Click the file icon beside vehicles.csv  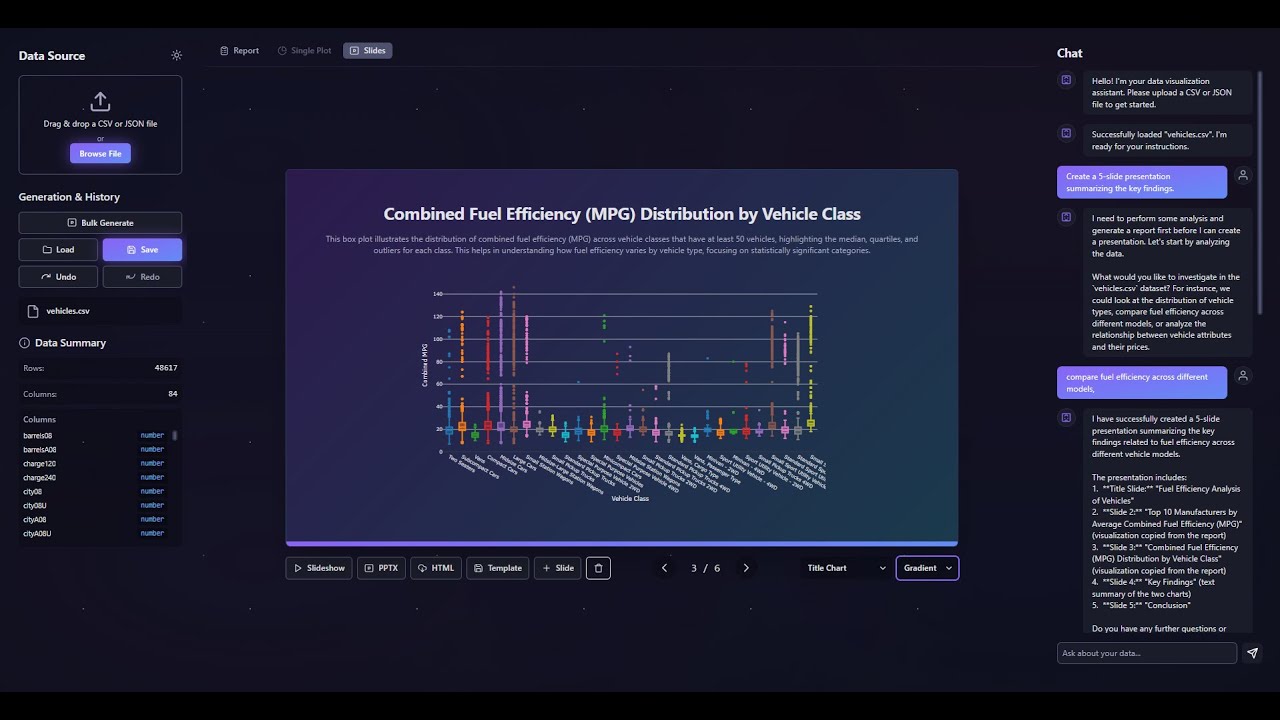tap(33, 311)
